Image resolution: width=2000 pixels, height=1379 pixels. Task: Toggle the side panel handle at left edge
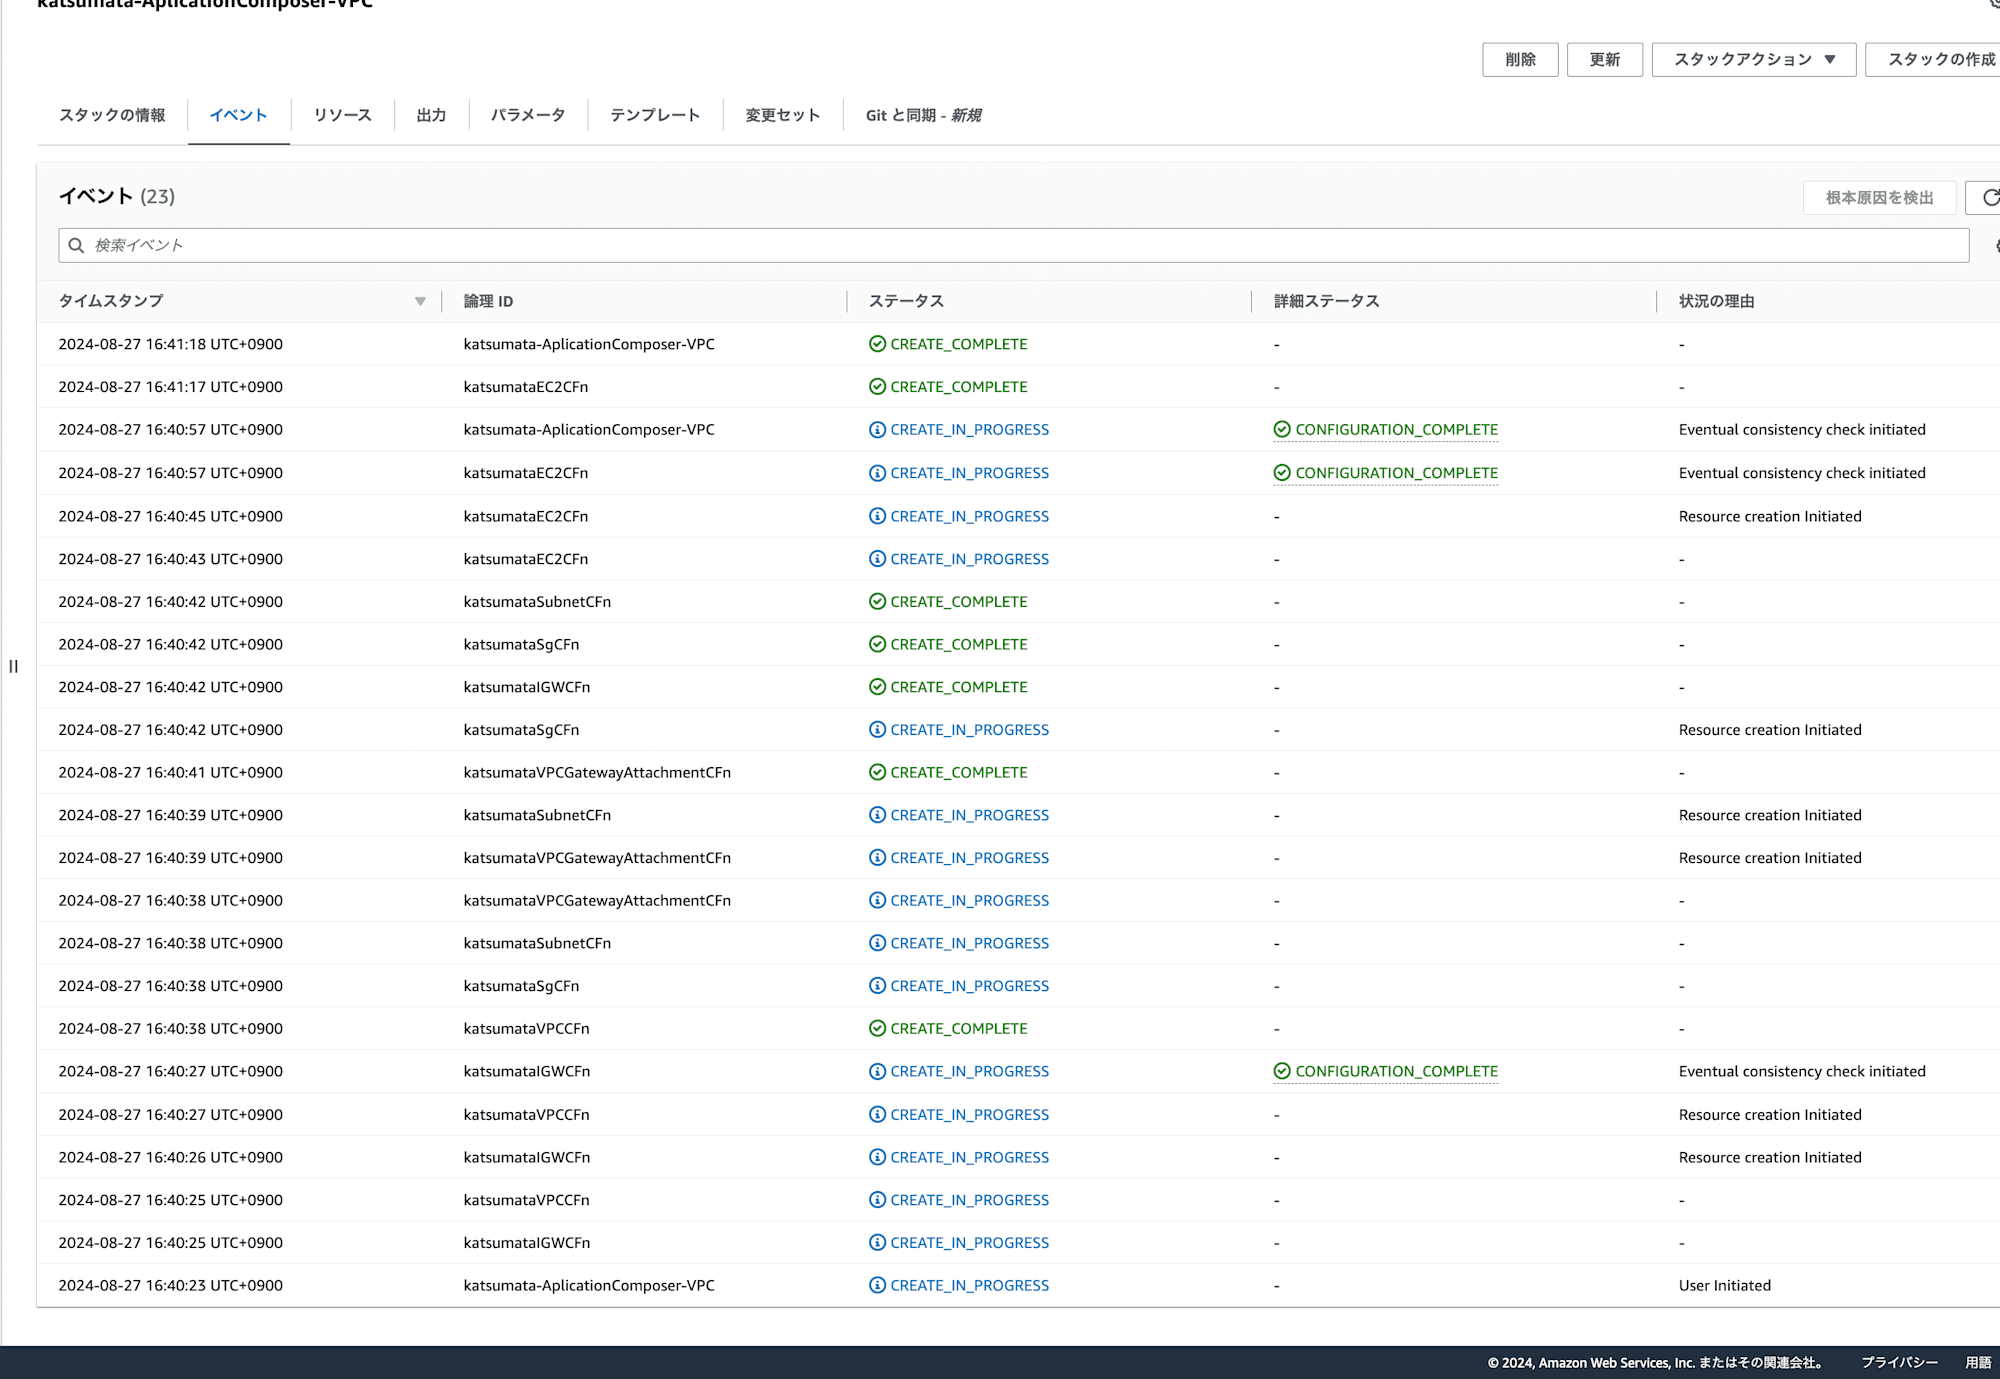[x=13, y=666]
